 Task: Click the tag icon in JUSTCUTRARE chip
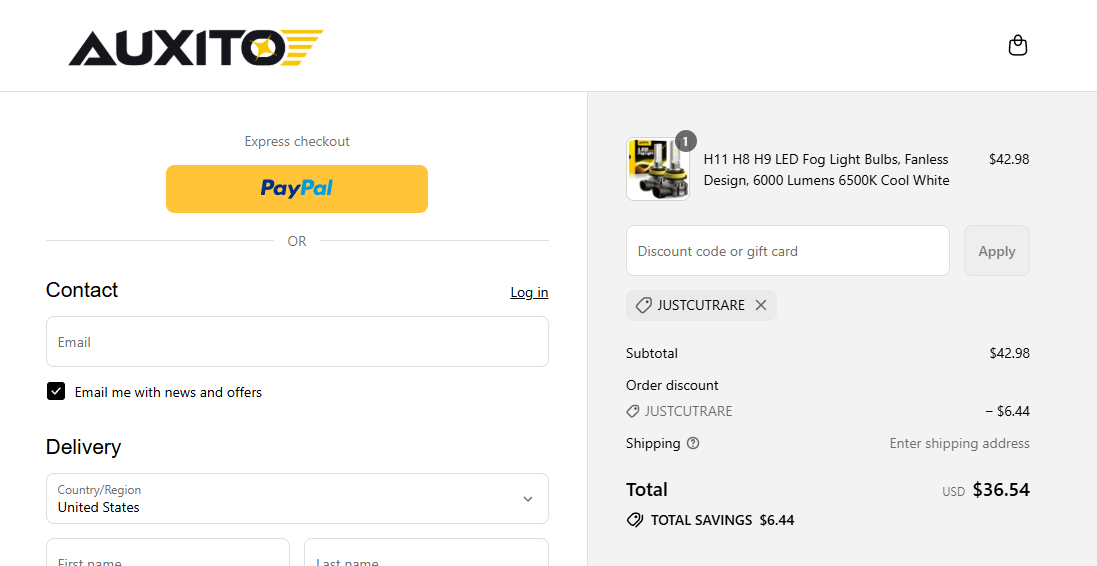tap(644, 305)
